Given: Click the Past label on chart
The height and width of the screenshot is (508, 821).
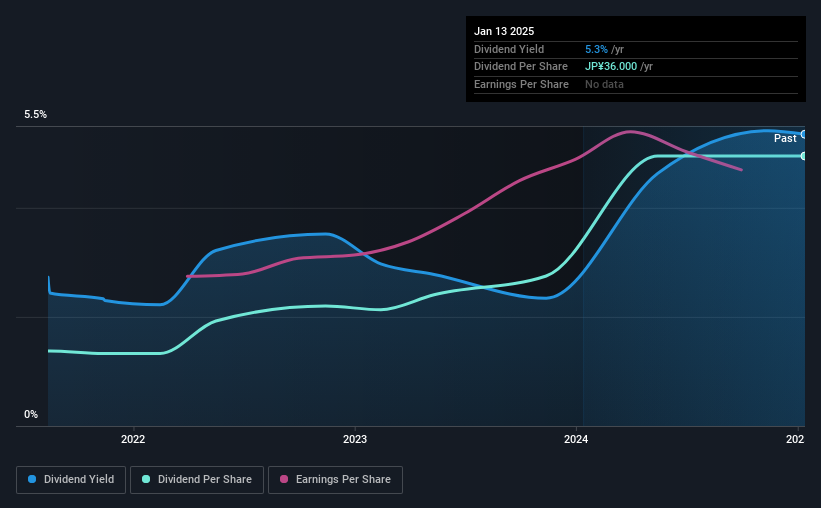Looking at the screenshot, I should pos(785,138).
